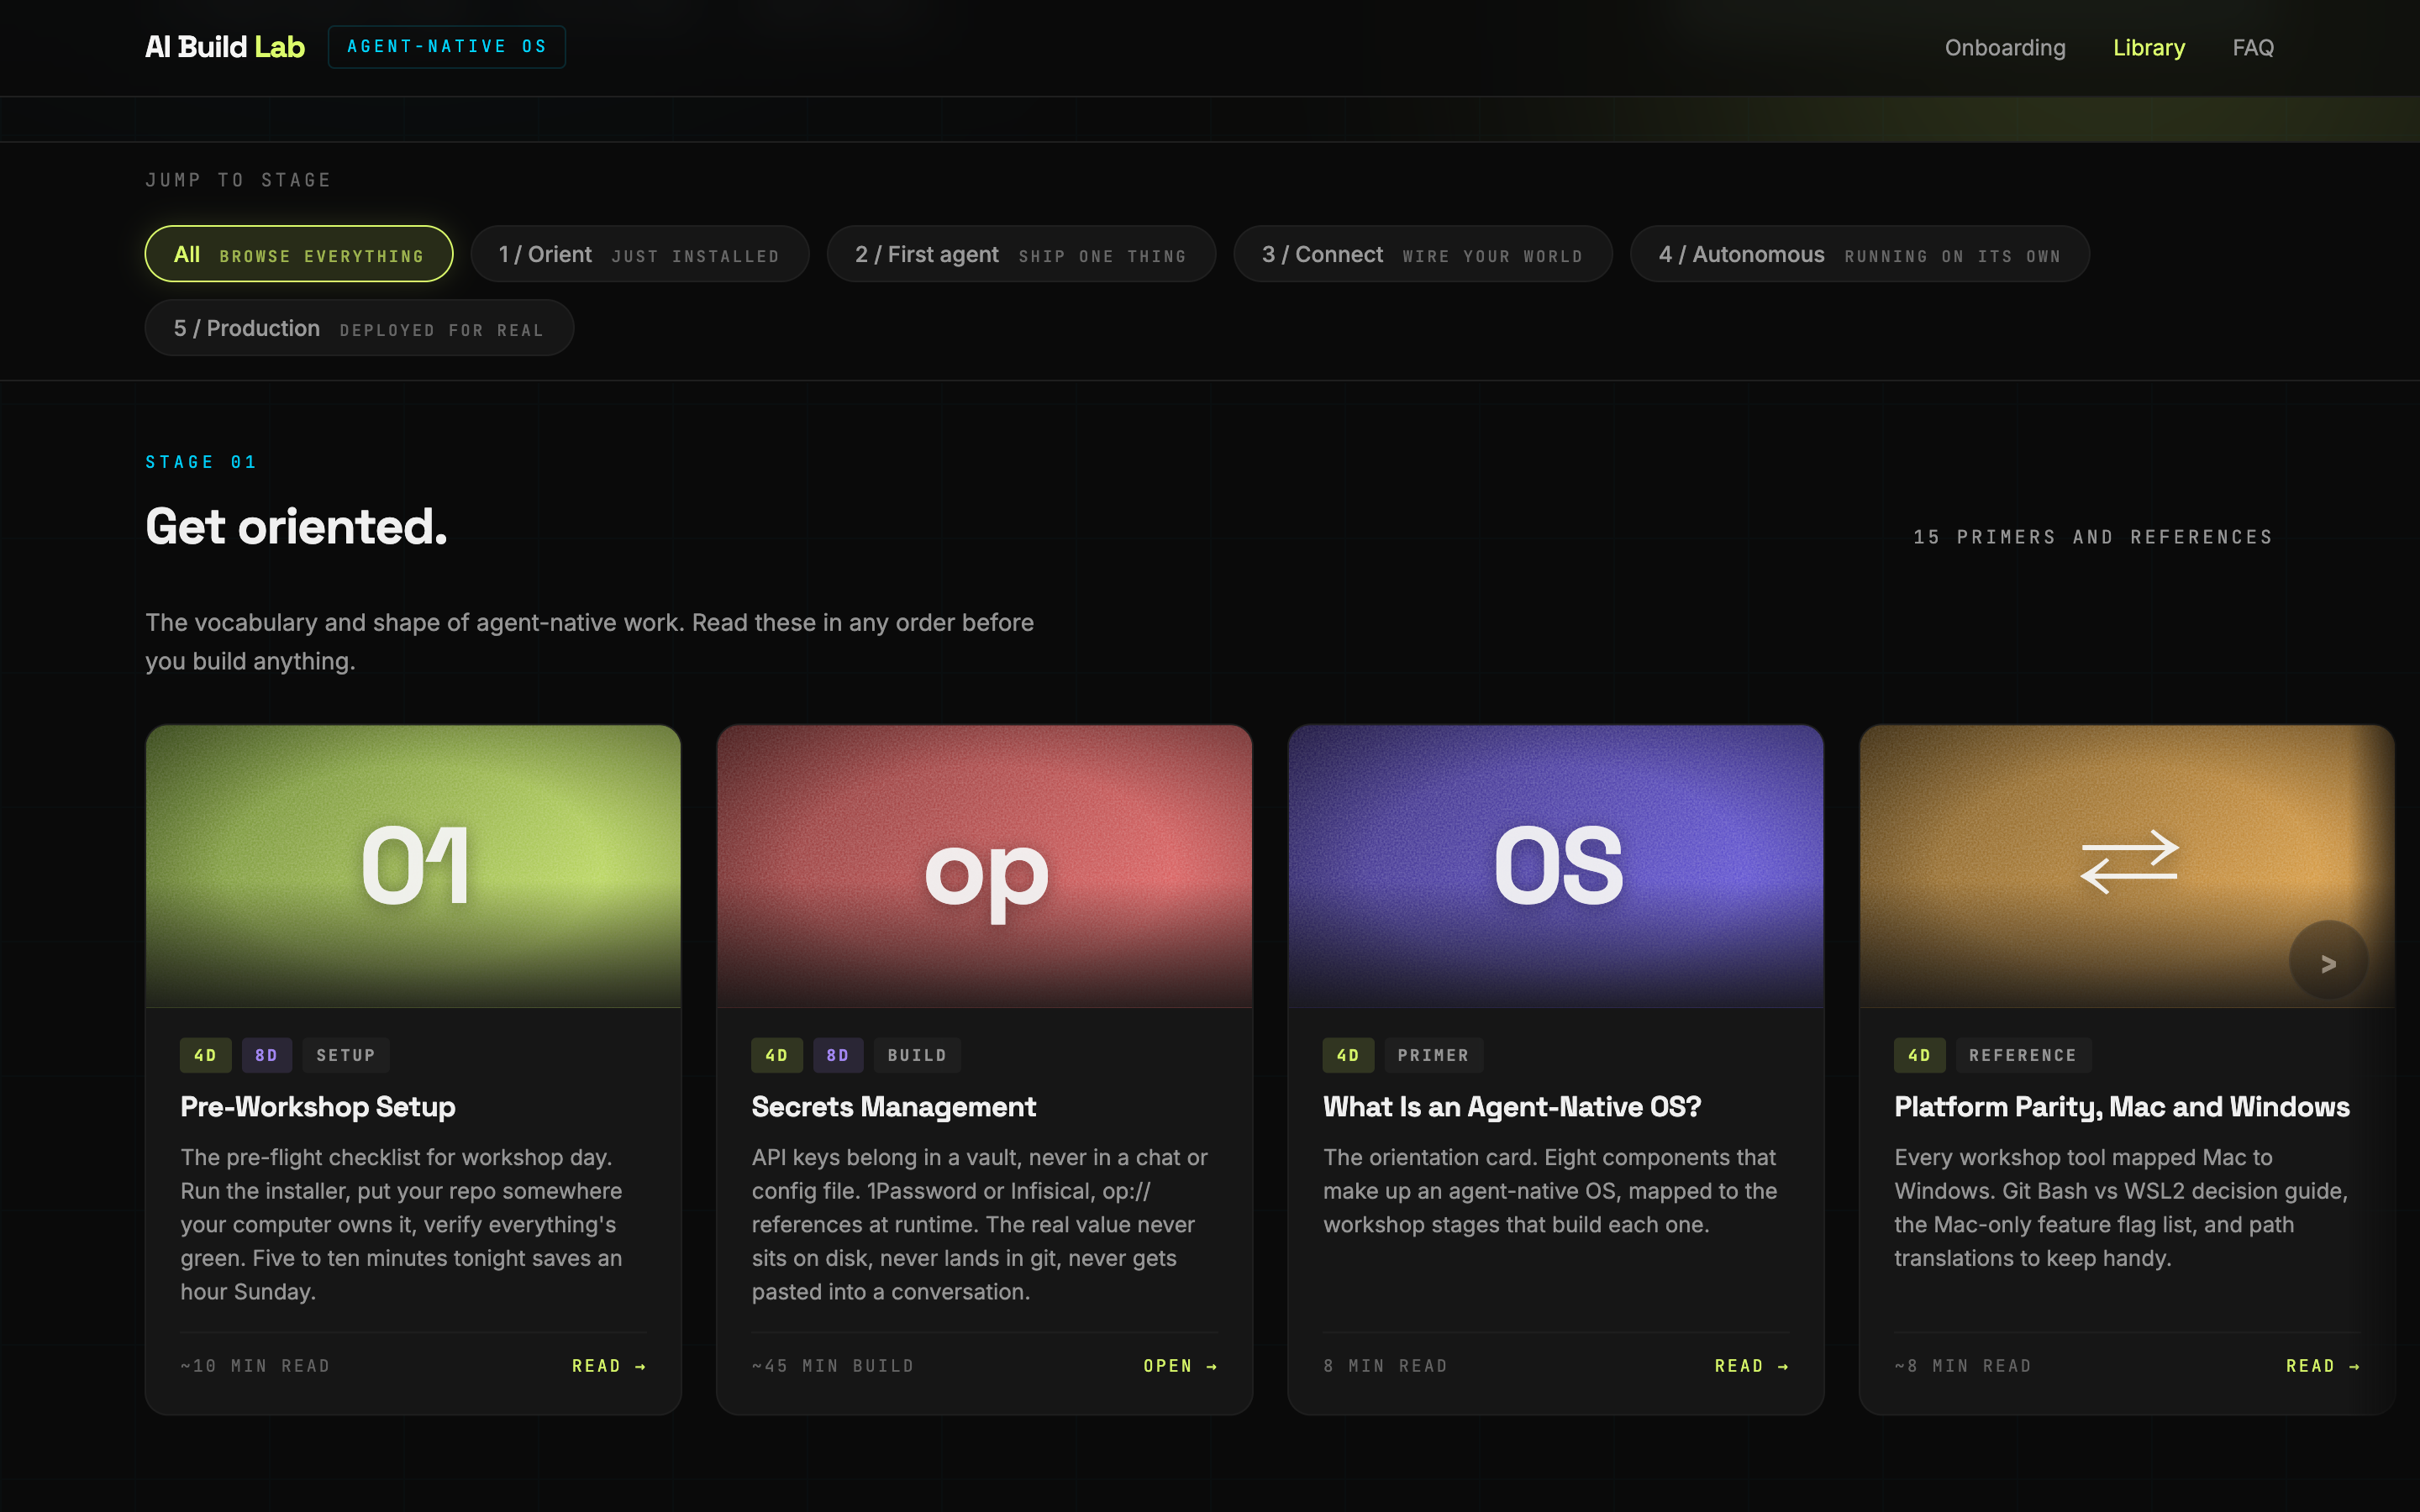Click the PRIMER tag
Screen dimensions: 2420x1512
pyautogui.click(x=1433, y=1055)
